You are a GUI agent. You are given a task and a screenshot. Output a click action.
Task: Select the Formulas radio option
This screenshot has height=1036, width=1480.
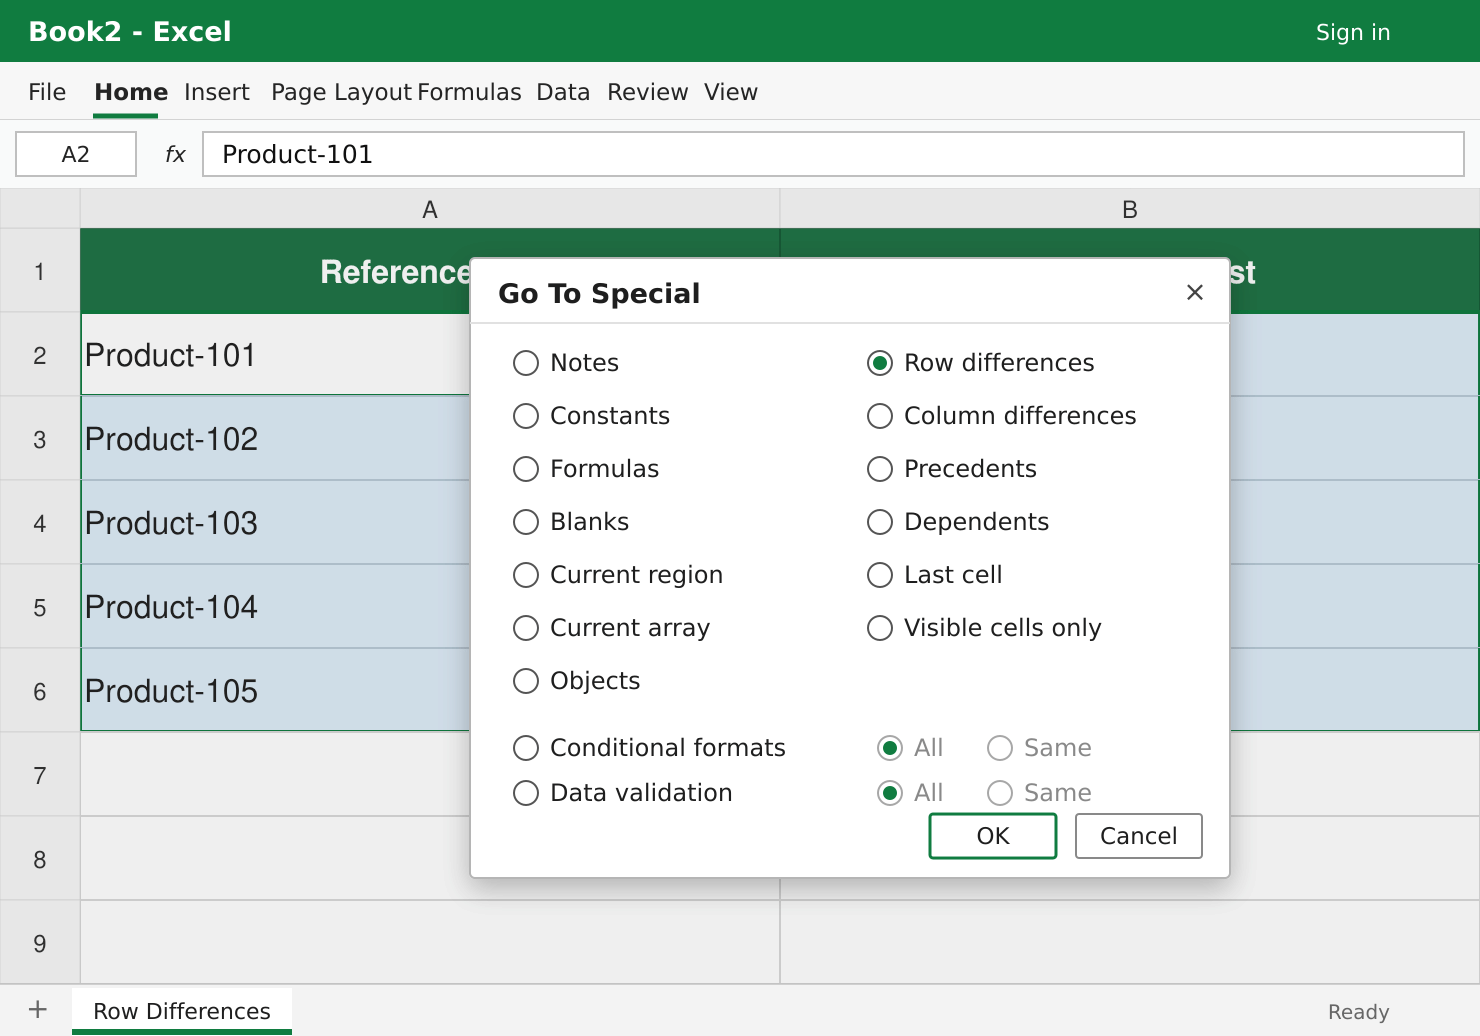[x=586, y=469]
